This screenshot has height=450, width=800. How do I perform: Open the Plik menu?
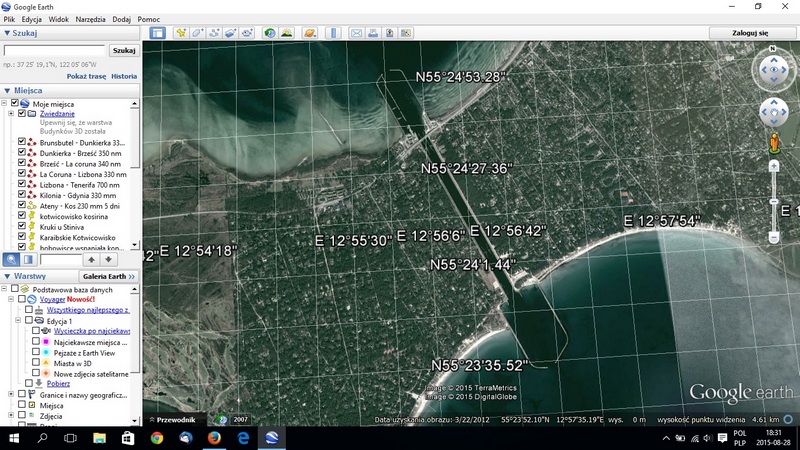(9, 19)
